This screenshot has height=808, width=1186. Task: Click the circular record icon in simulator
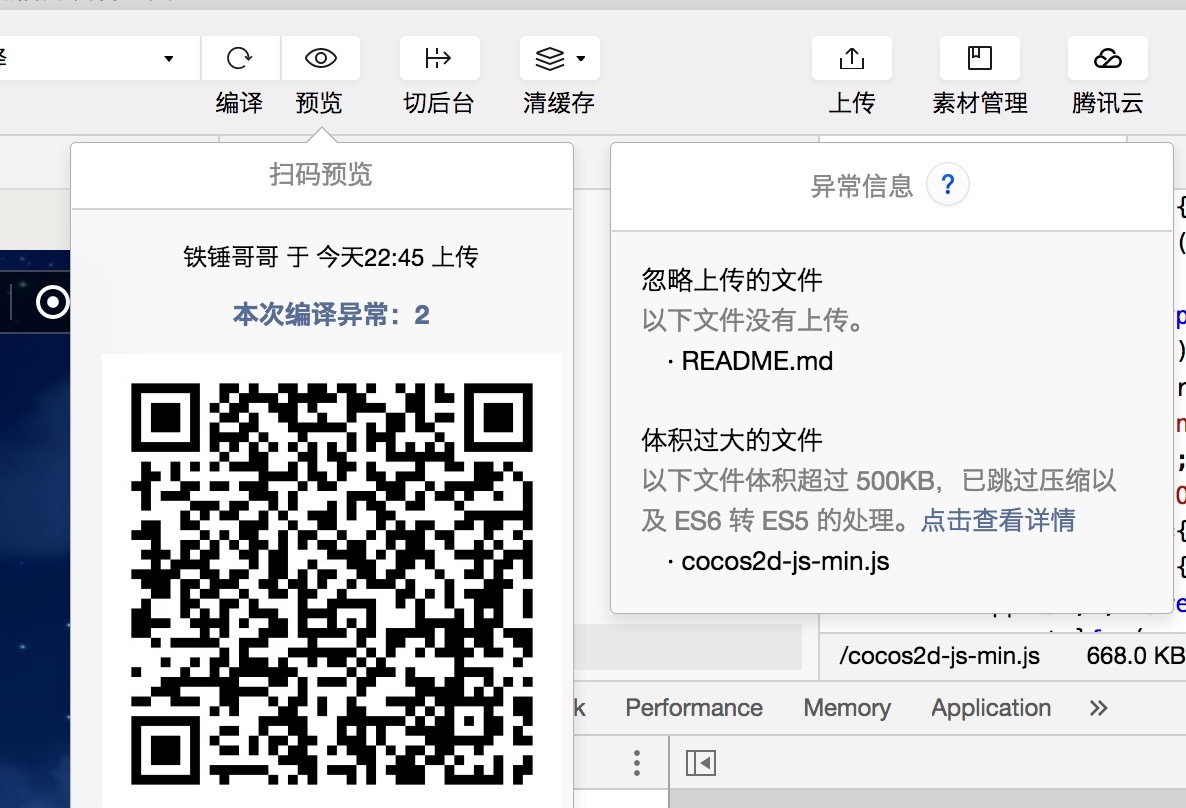coord(52,303)
